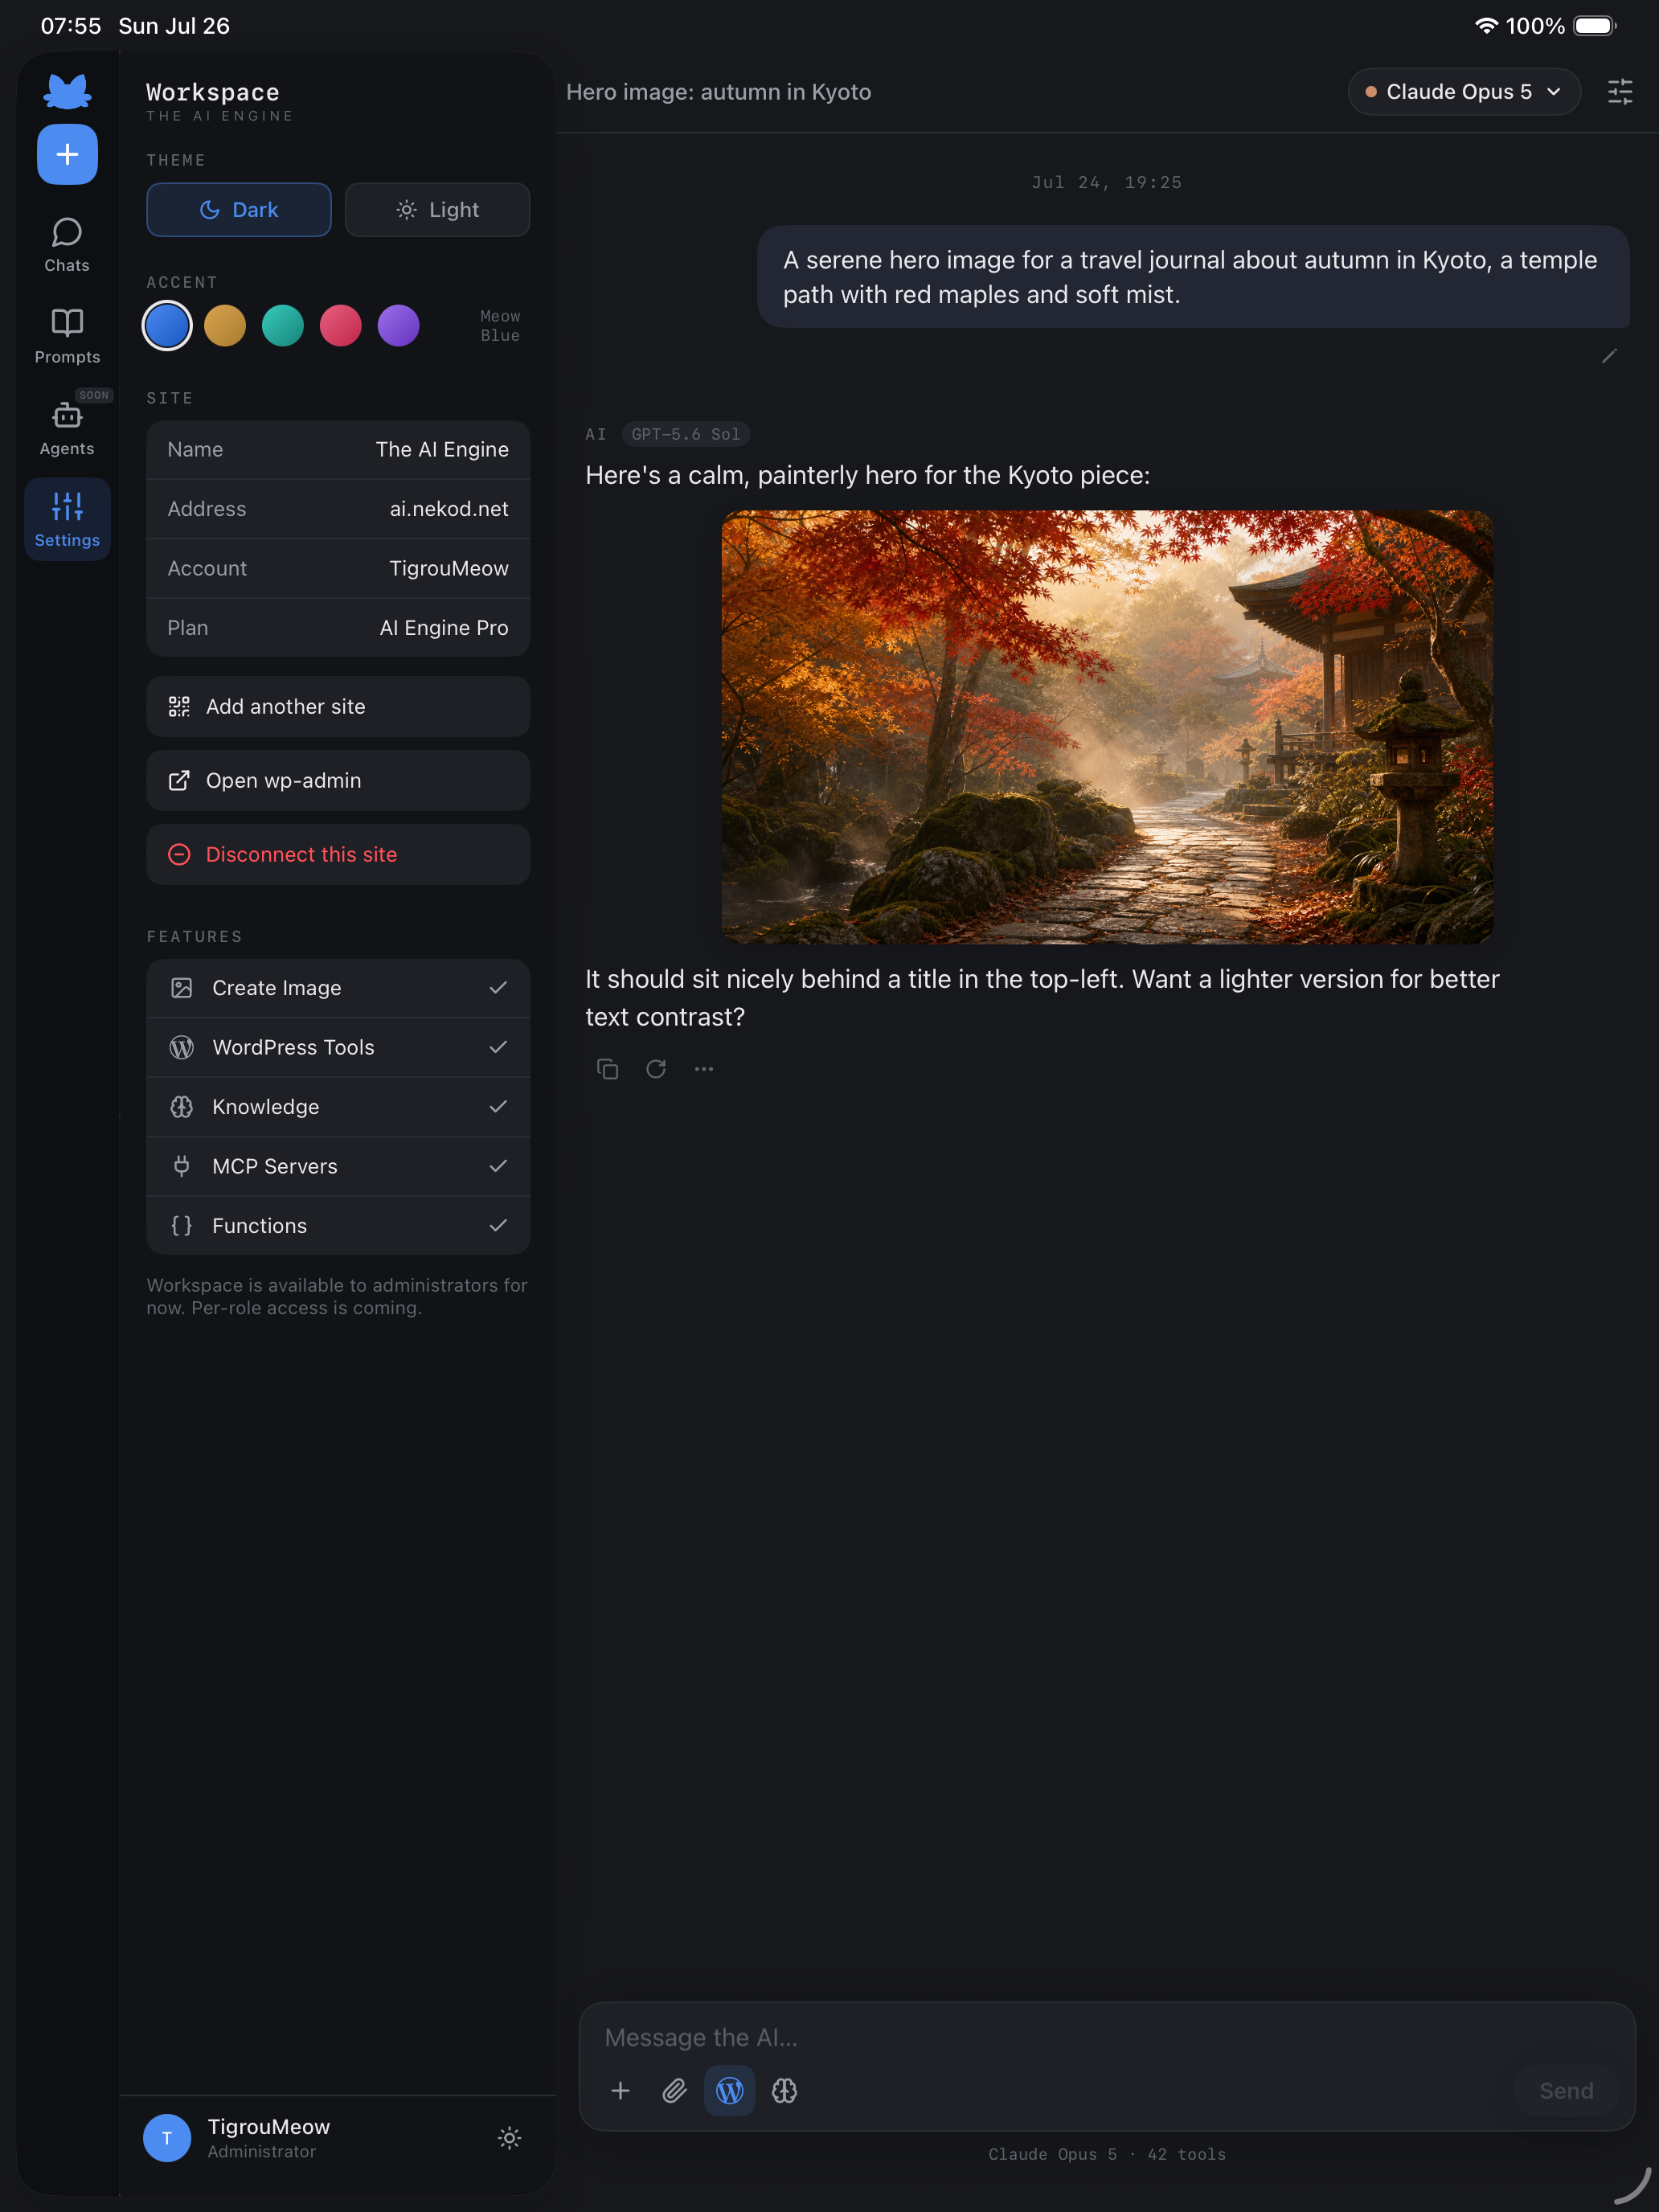Image resolution: width=1659 pixels, height=2212 pixels.
Task: Edit the user message with pencil icon
Action: [1609, 356]
